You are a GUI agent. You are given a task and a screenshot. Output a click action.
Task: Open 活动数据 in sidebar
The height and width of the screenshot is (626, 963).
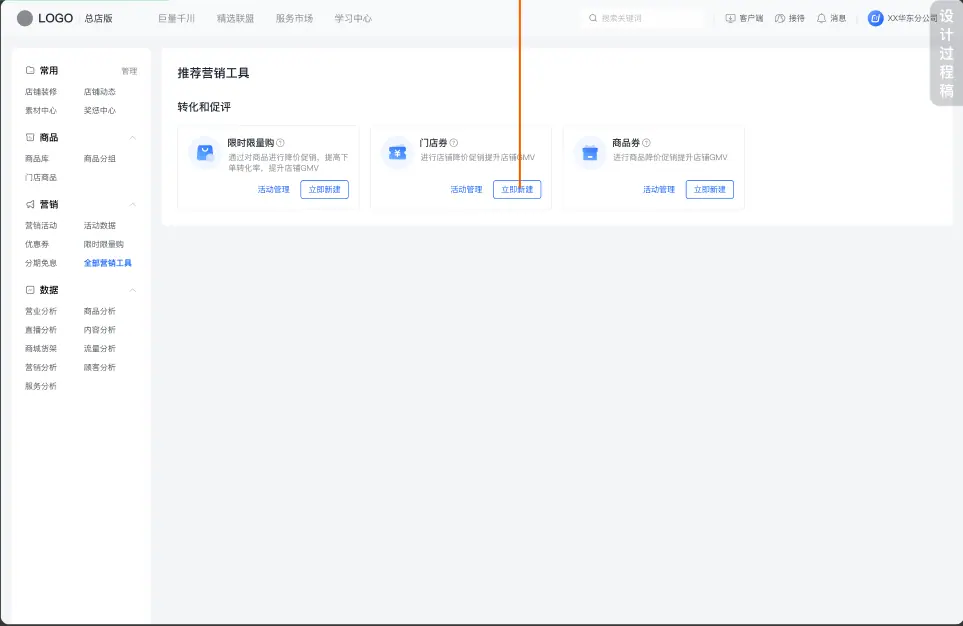point(99,225)
